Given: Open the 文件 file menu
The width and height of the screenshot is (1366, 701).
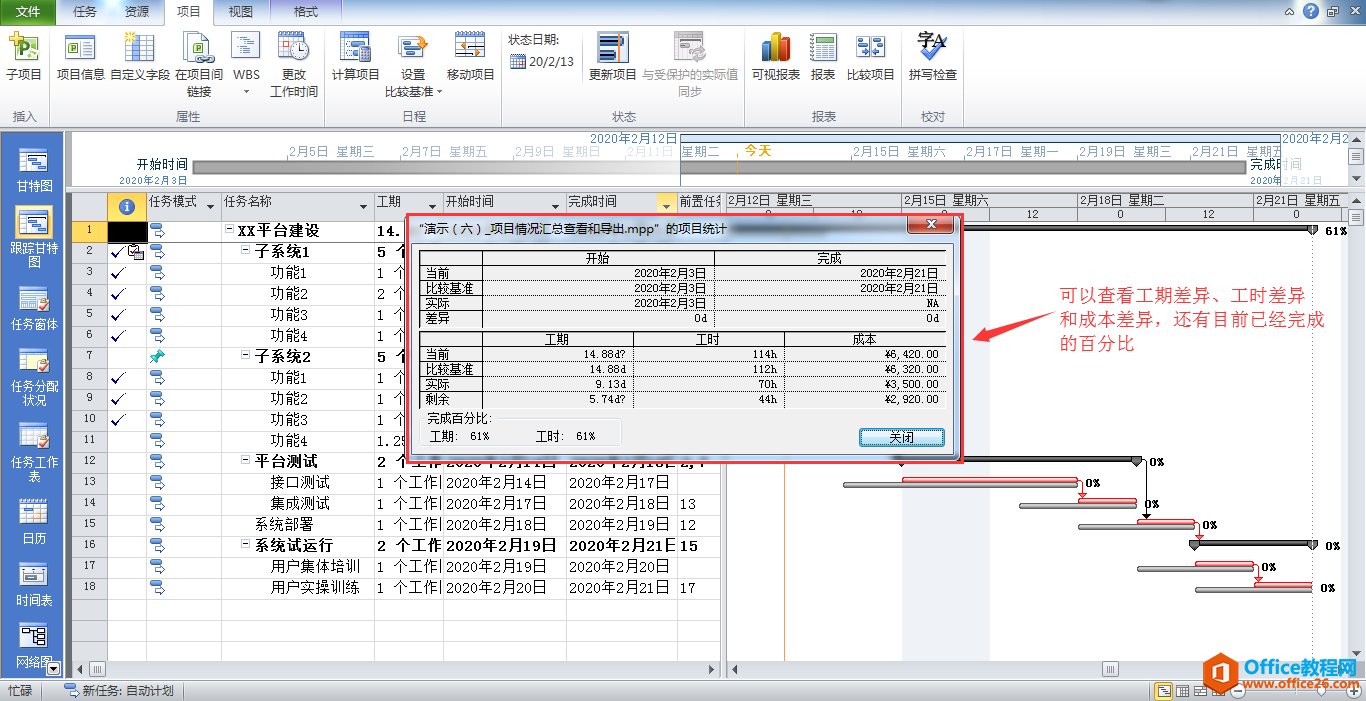Looking at the screenshot, I should click(29, 12).
